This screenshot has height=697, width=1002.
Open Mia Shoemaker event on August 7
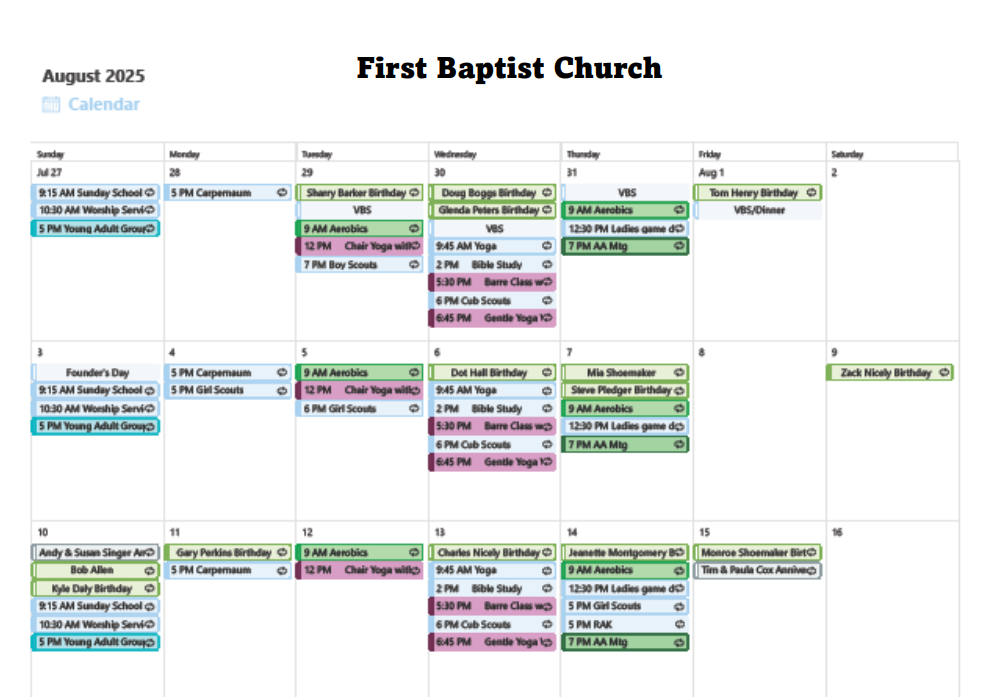625,372
